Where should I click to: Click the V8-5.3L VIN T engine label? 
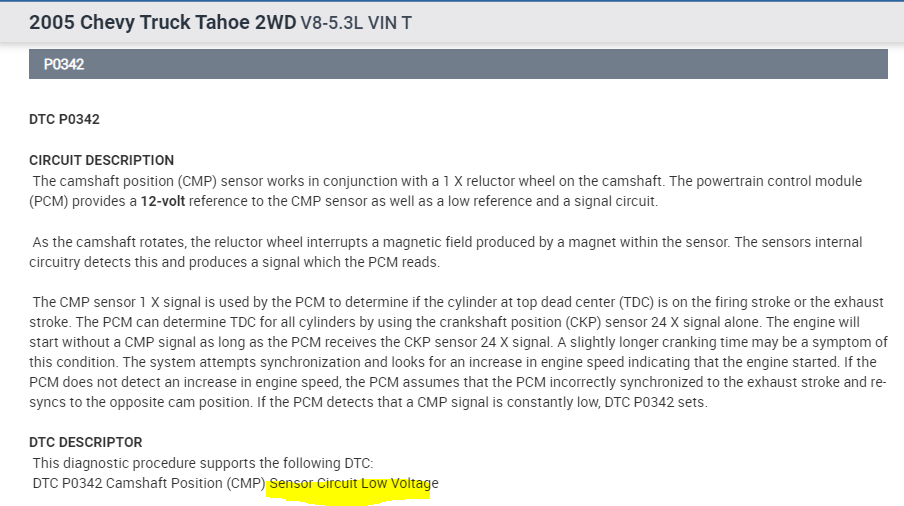pos(356,22)
